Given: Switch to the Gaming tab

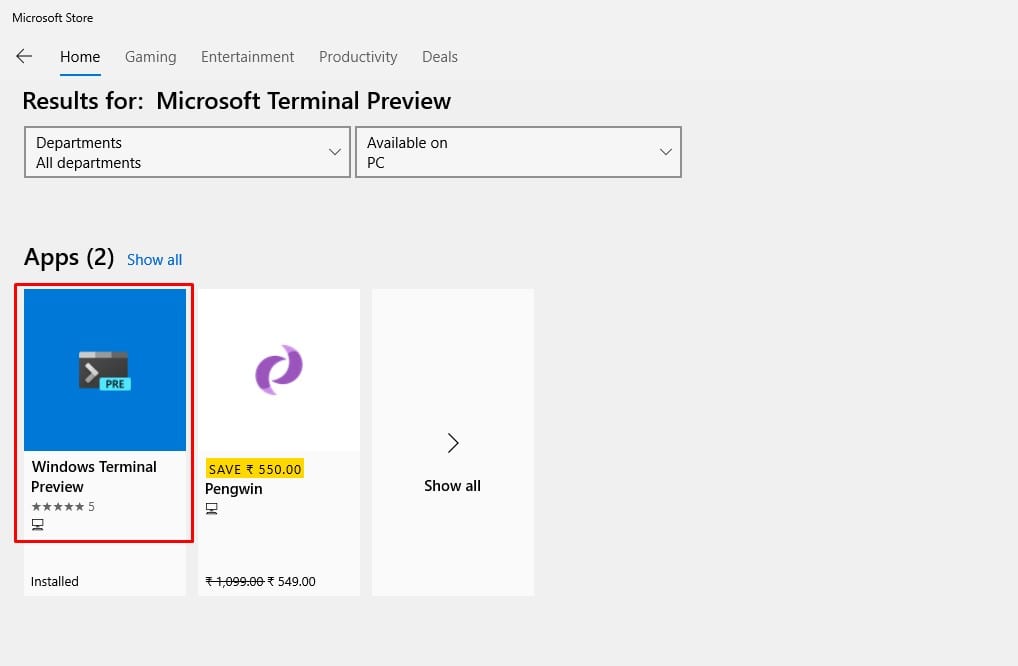Looking at the screenshot, I should (x=151, y=57).
